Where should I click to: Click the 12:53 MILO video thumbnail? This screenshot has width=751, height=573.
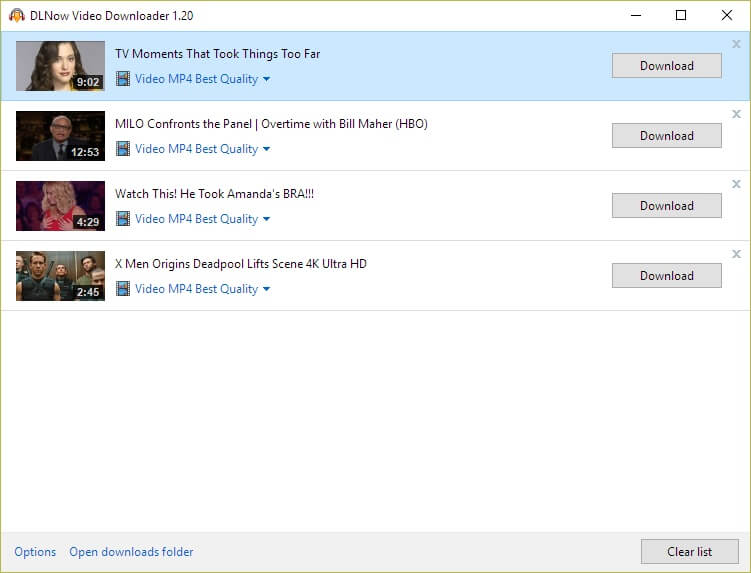[60, 136]
